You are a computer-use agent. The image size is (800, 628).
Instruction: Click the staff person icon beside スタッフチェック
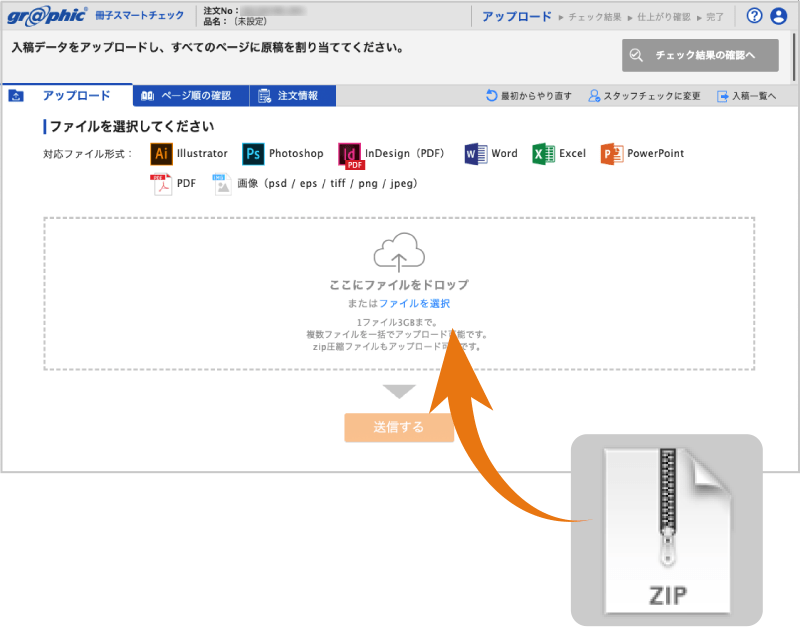(x=594, y=95)
